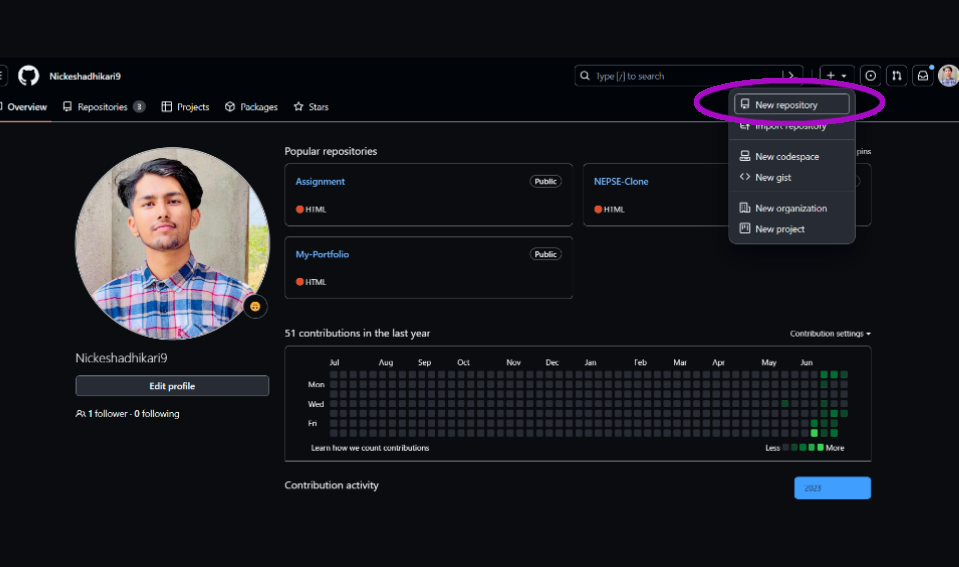Click the New project board icon

tap(744, 228)
